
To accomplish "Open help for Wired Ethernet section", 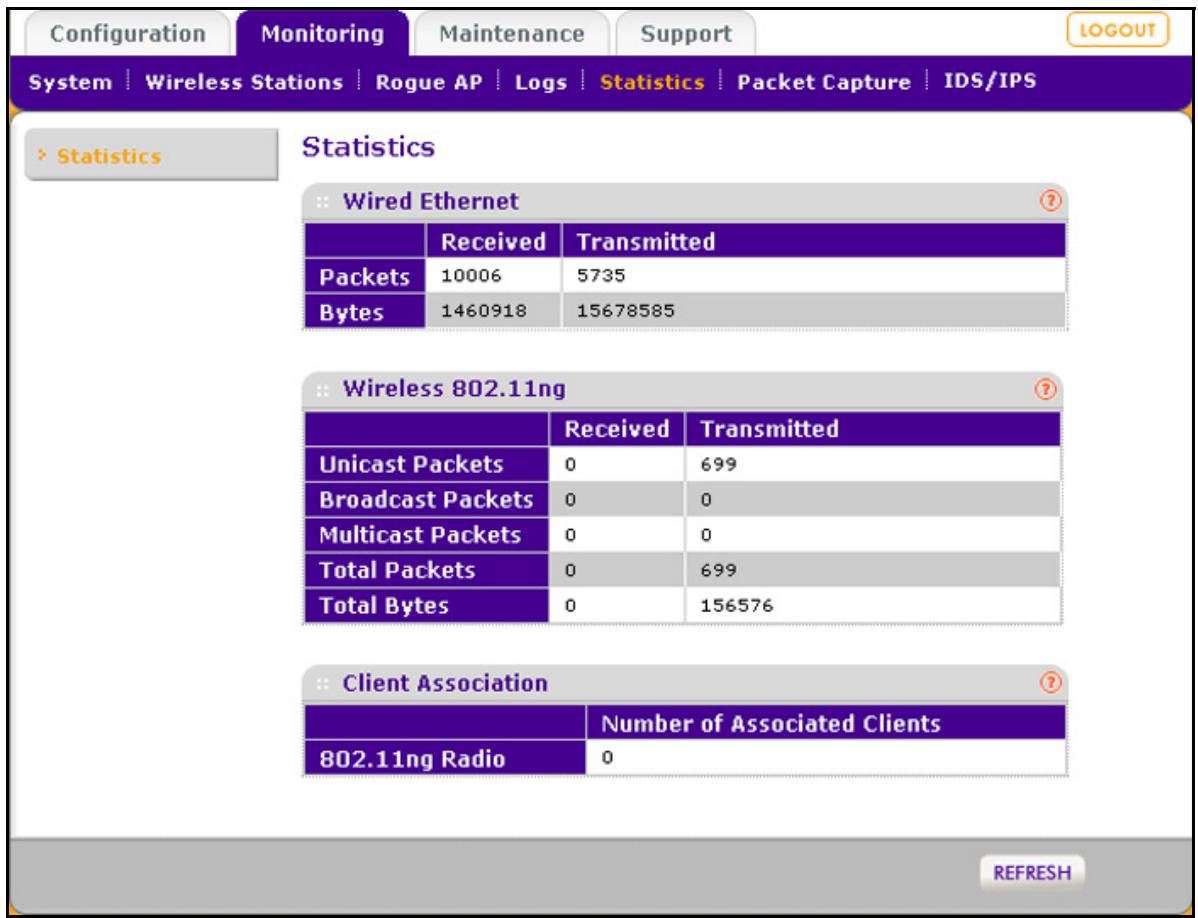I will coord(1051,201).
